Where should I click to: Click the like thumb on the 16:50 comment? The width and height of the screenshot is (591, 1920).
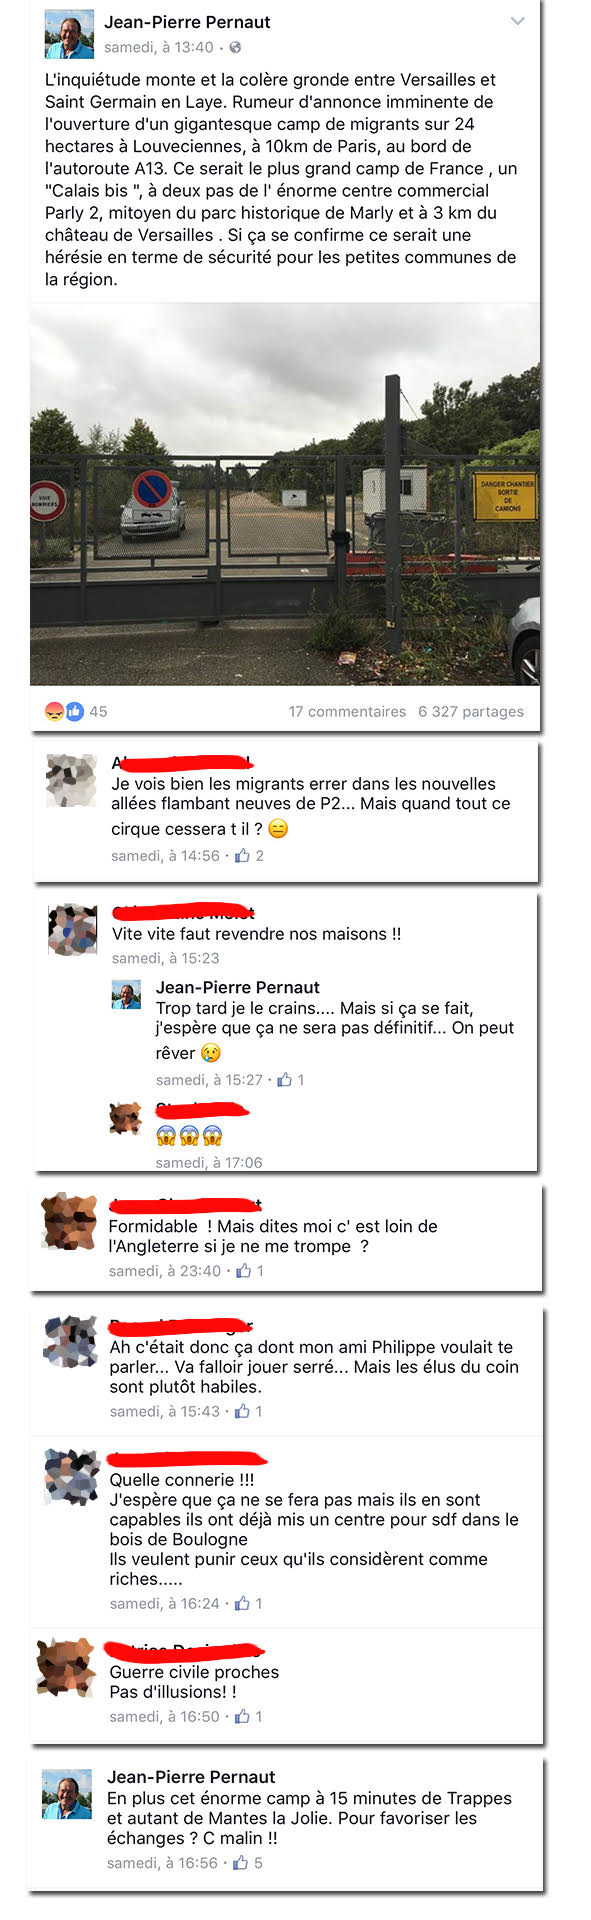click(242, 1716)
